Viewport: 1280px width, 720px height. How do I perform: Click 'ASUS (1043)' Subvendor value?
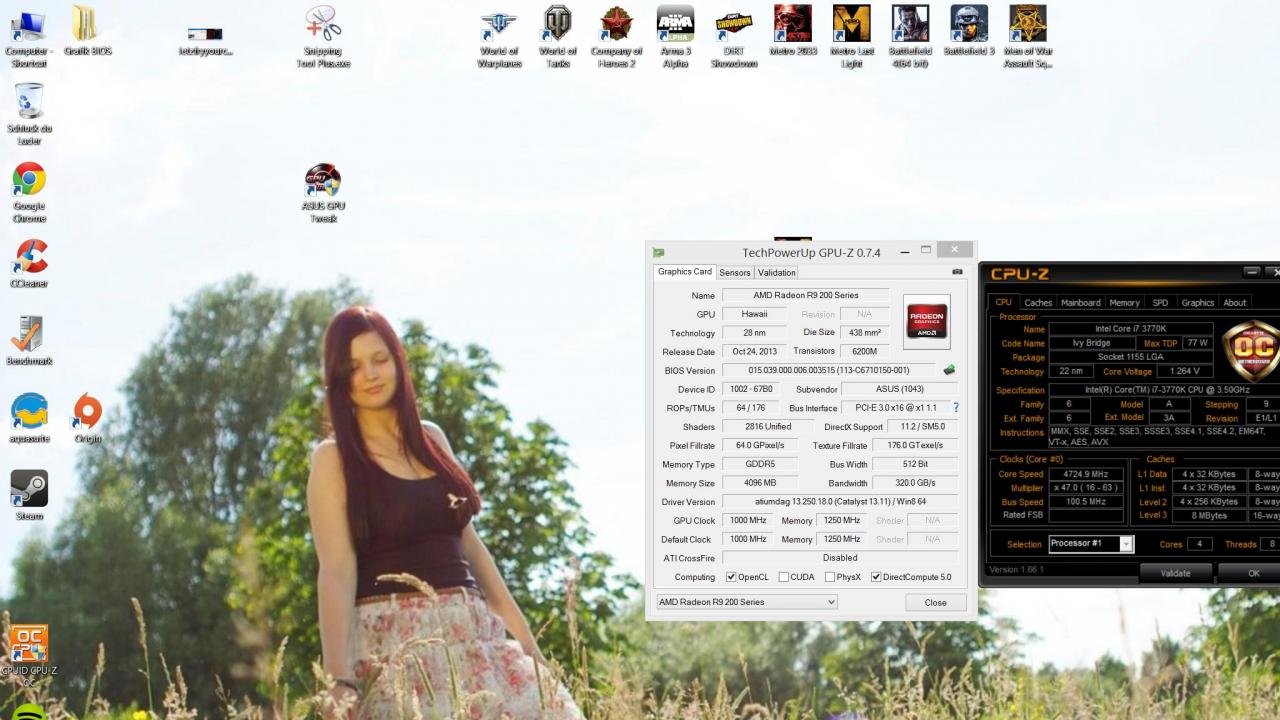click(x=899, y=389)
